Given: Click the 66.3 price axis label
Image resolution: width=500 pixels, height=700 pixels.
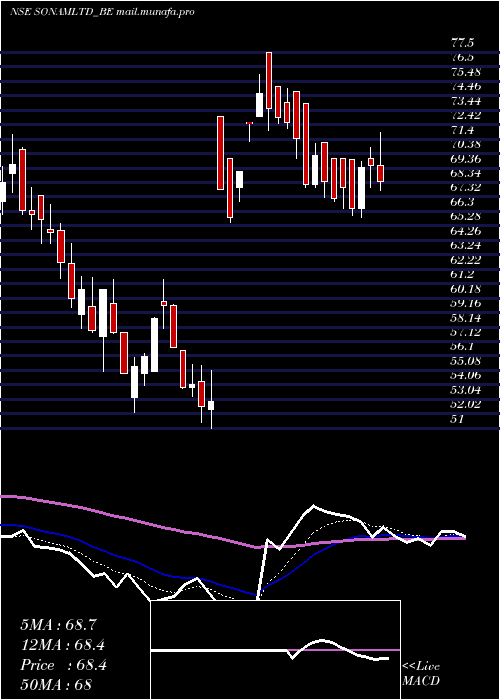Looking at the screenshot, I should (462, 202).
